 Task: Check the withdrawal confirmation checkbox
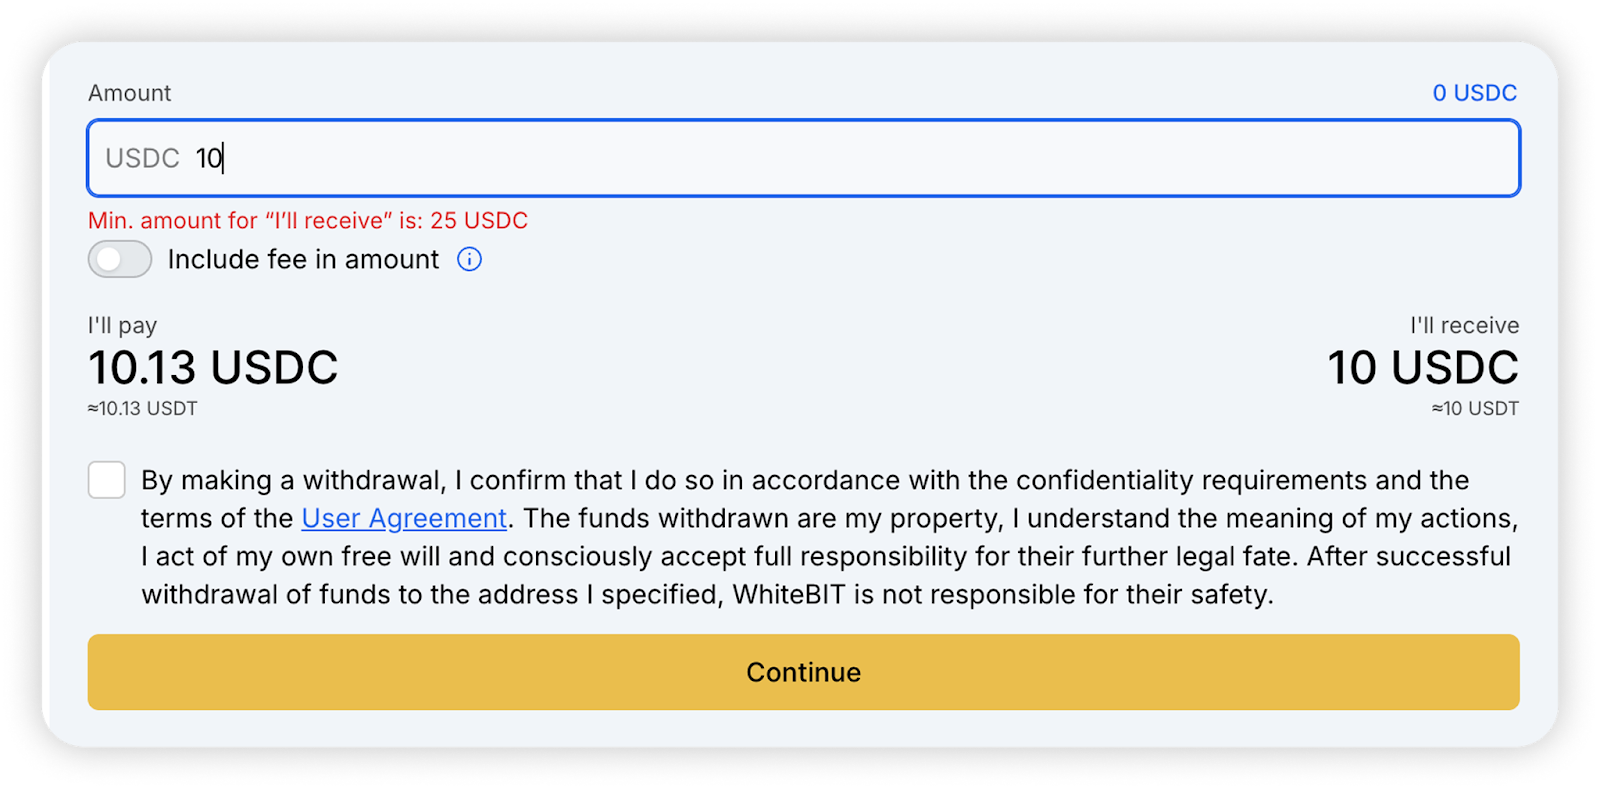pos(107,480)
